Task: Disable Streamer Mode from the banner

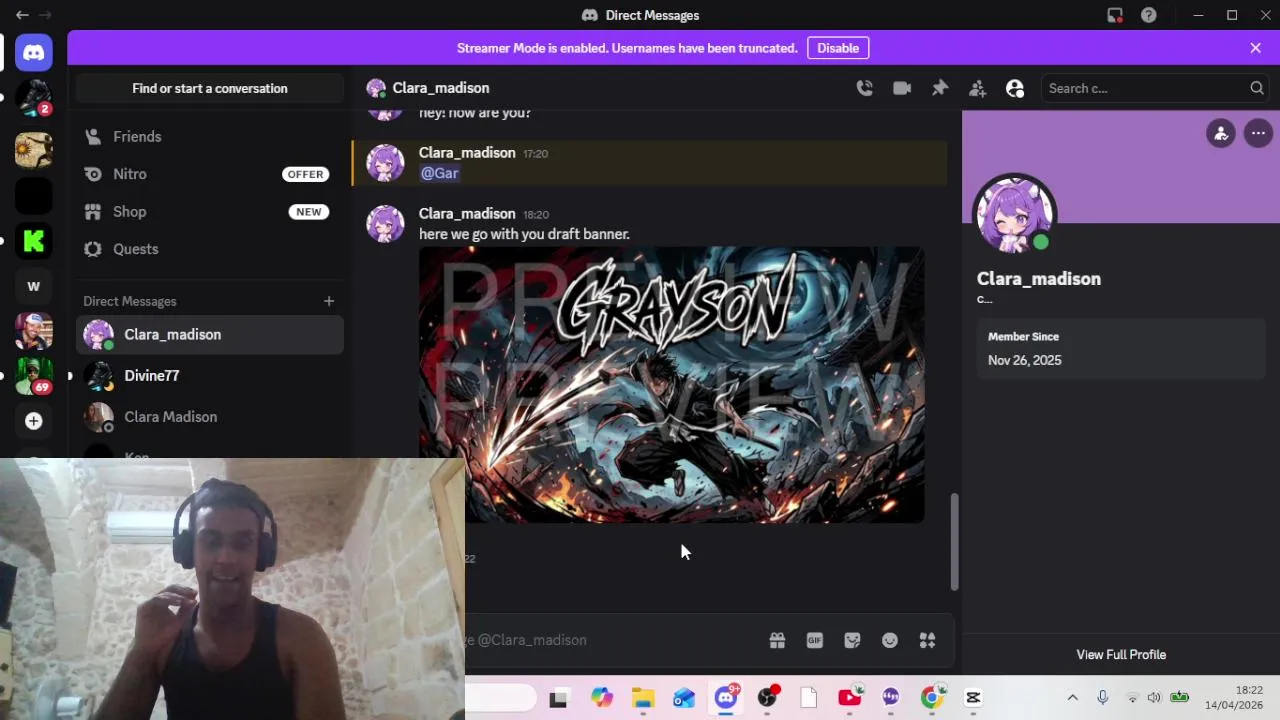Action: click(x=838, y=48)
